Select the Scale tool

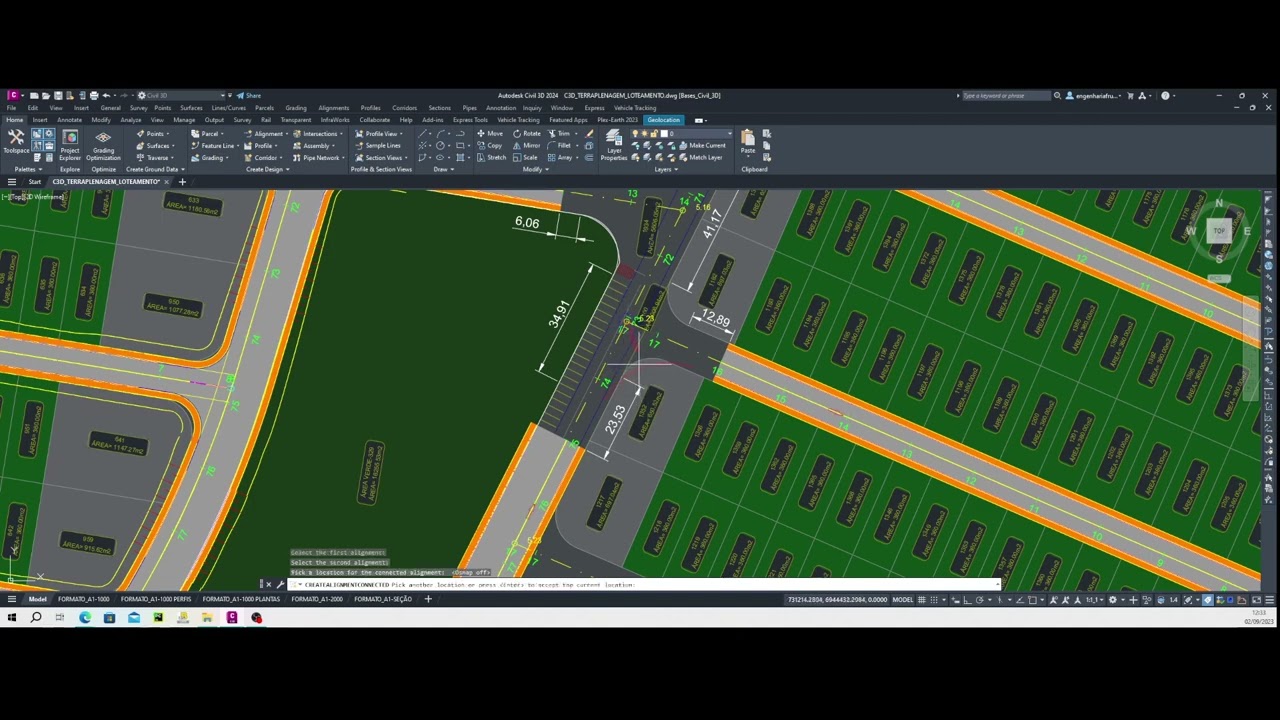tap(525, 157)
